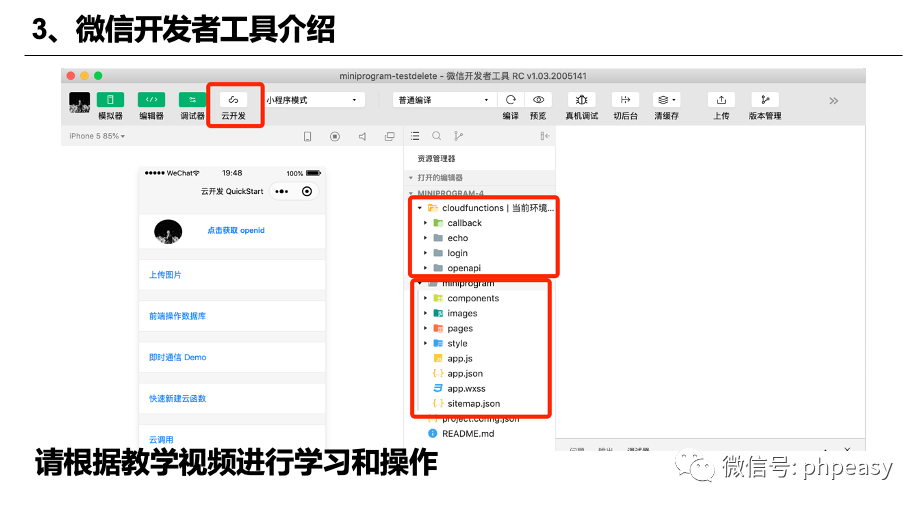Image resolution: width=922 pixels, height=509 pixels.
Task: Click the 前端操作数据库 link
Action: click(x=178, y=316)
